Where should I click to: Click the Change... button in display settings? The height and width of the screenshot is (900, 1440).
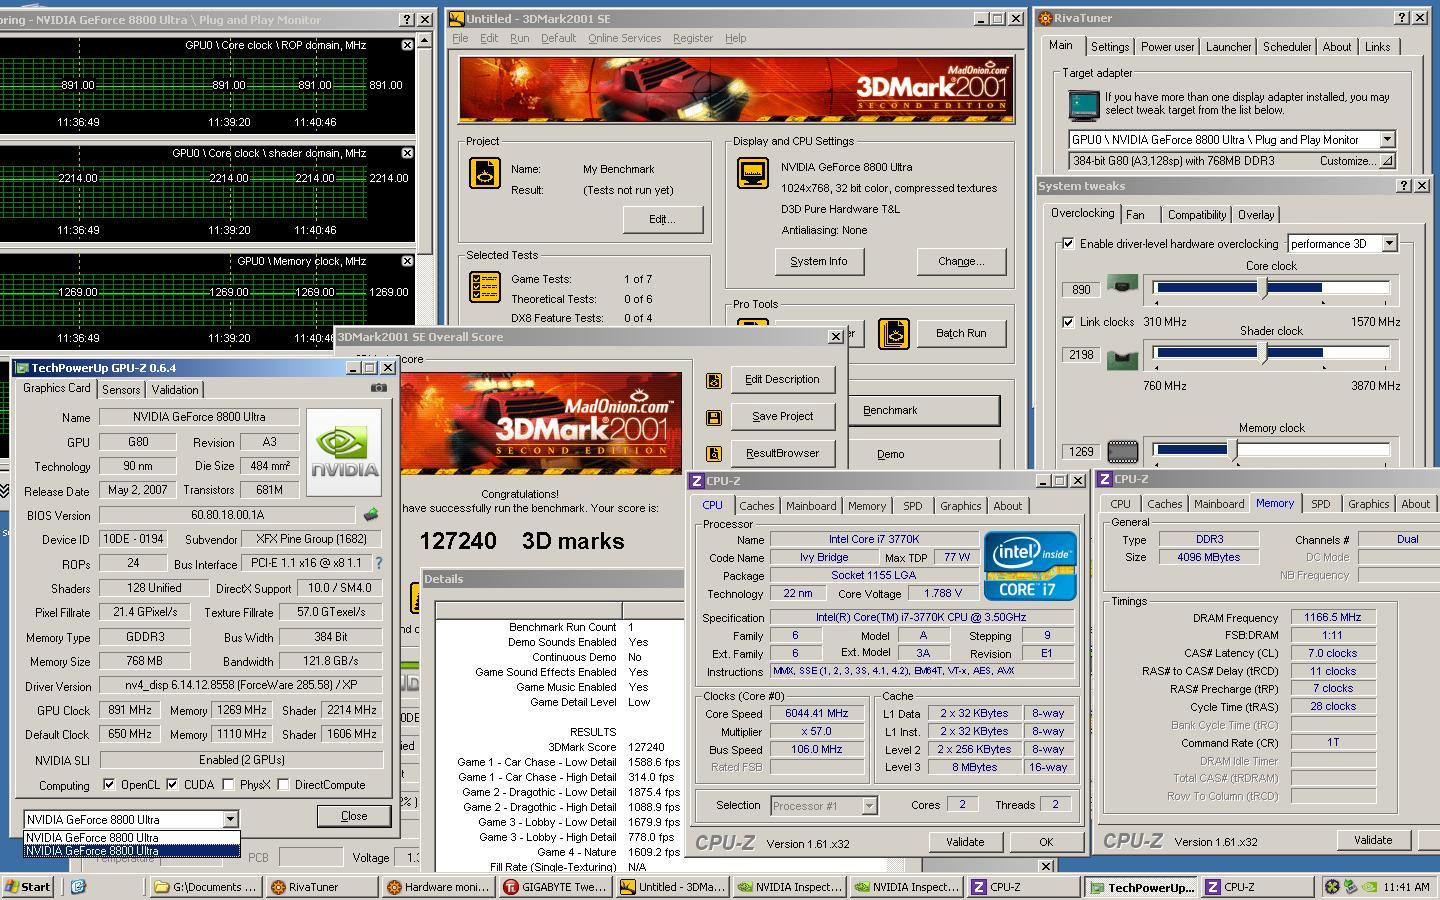point(961,262)
